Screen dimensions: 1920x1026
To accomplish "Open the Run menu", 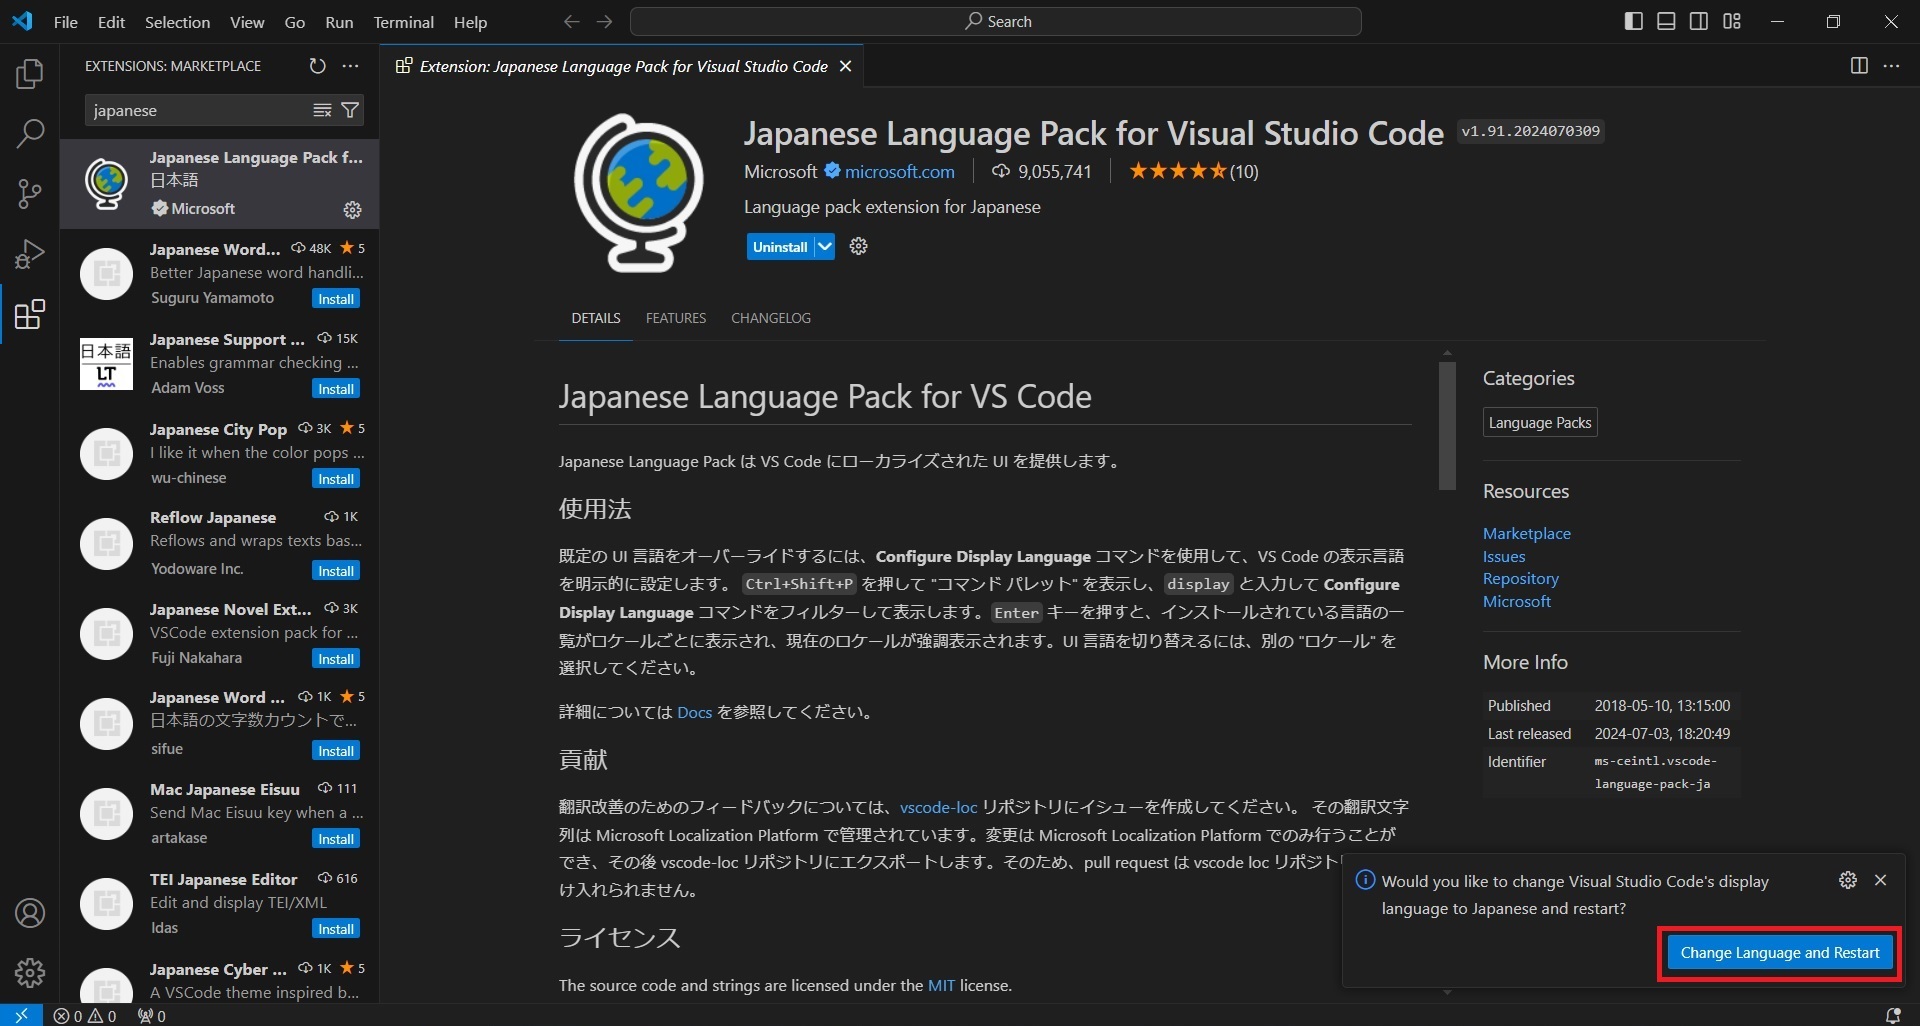I will click(339, 22).
